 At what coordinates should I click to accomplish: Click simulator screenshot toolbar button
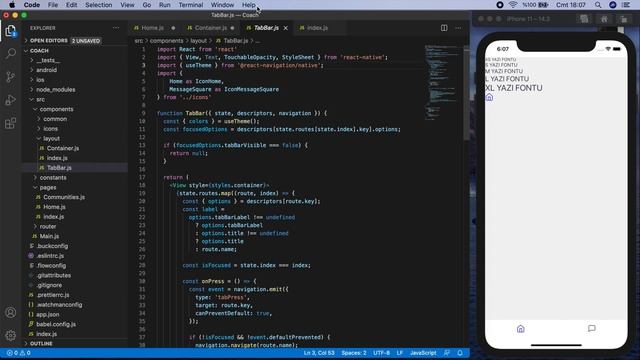pyautogui.click(x=584, y=19)
